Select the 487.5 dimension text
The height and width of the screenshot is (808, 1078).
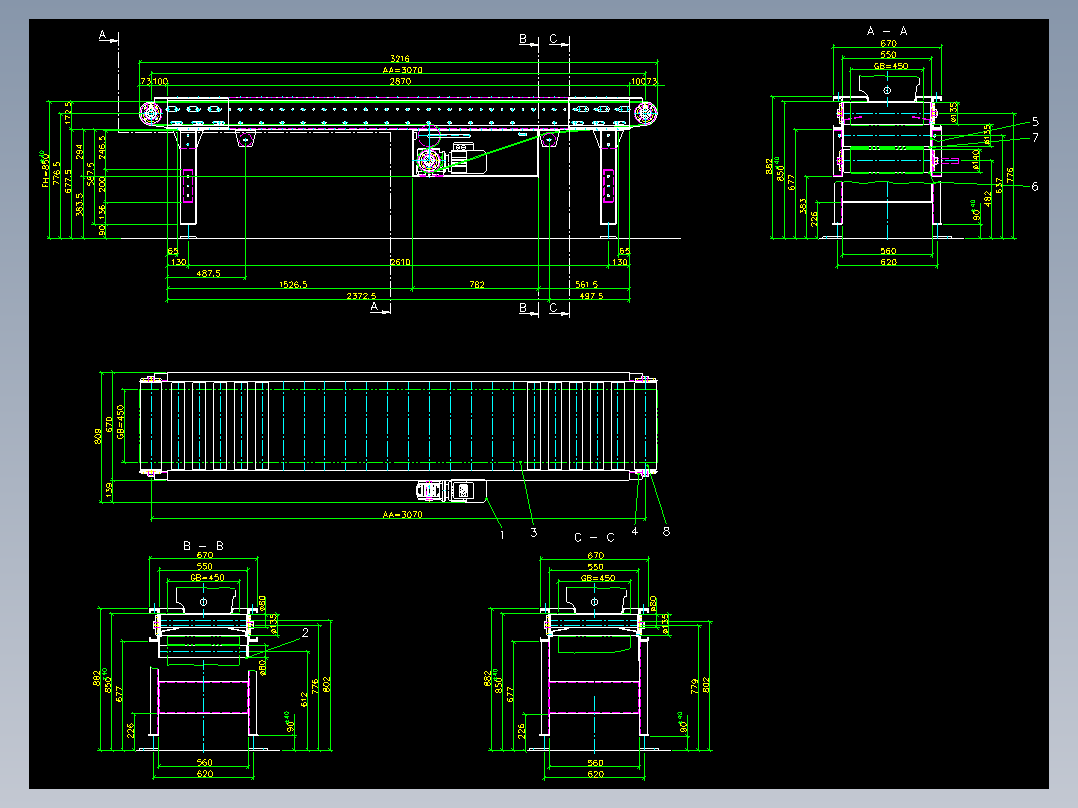(x=208, y=273)
